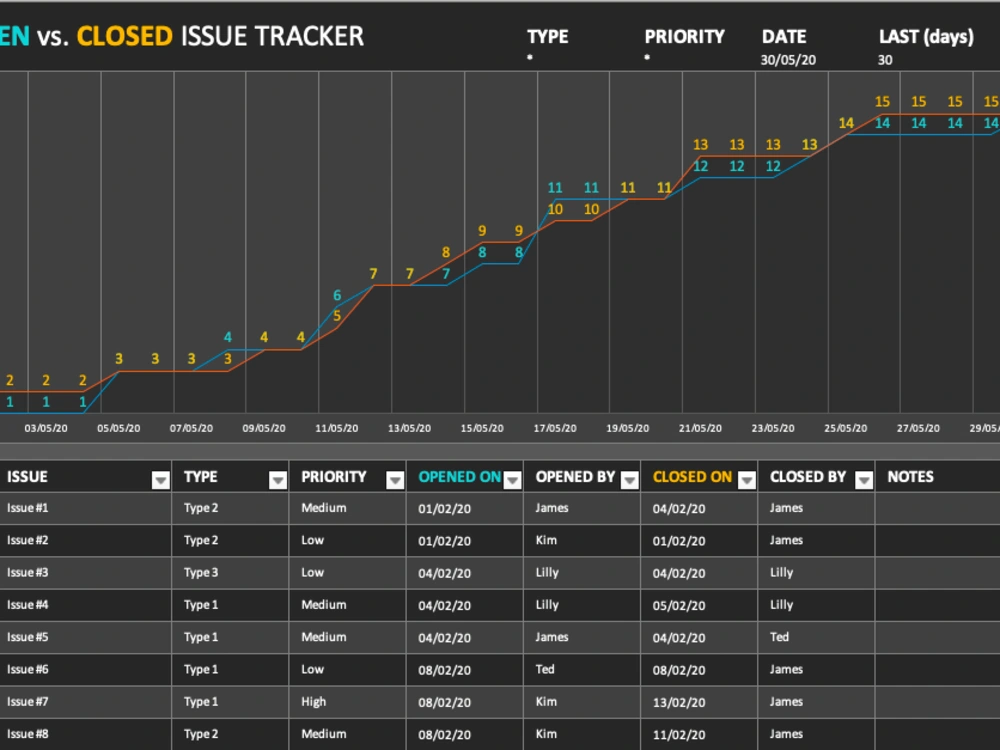Click opened date 01/02/20 in Issue #1 row
The width and height of the screenshot is (1000, 750).
point(445,509)
